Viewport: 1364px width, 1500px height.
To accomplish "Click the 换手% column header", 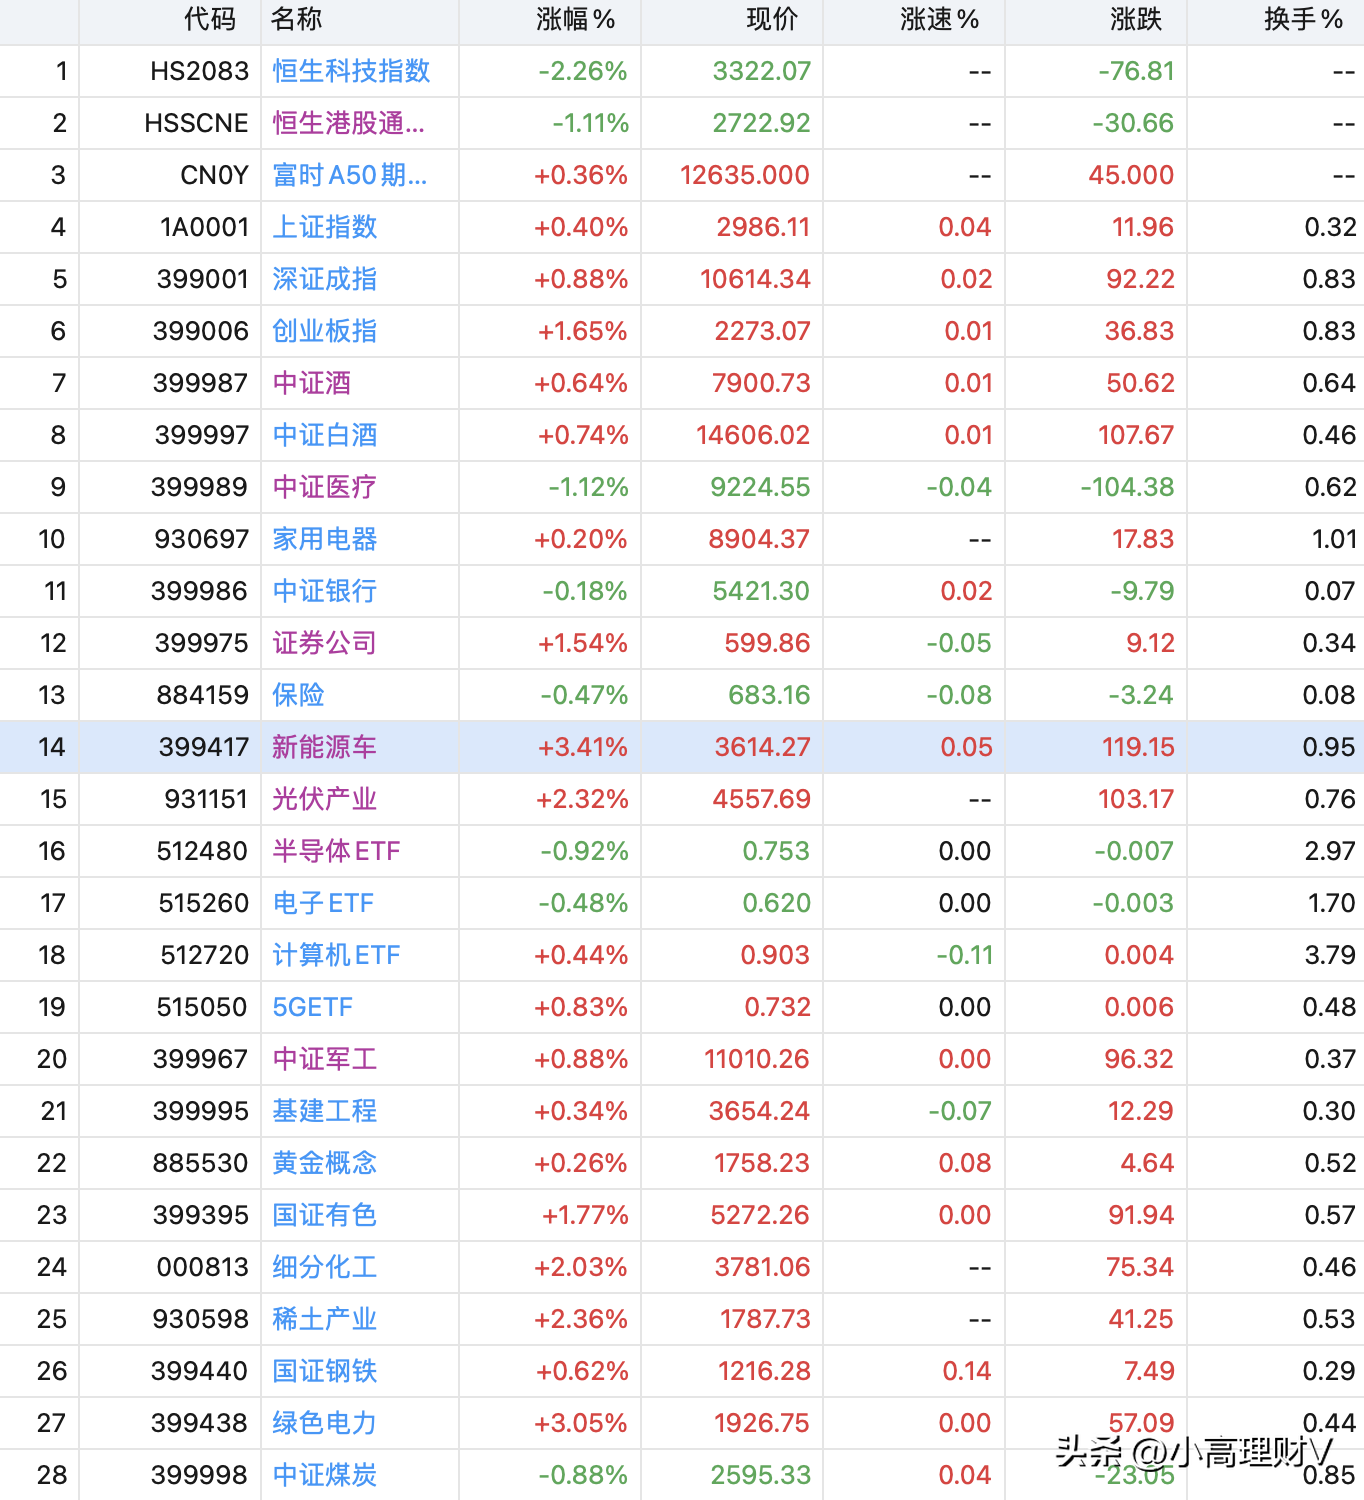I will [1303, 19].
